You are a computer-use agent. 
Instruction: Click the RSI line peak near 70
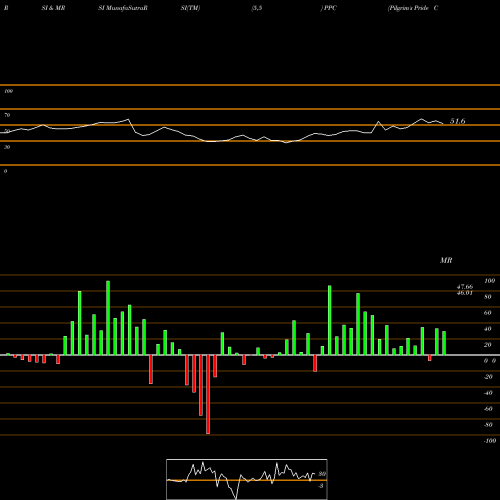click(x=128, y=119)
